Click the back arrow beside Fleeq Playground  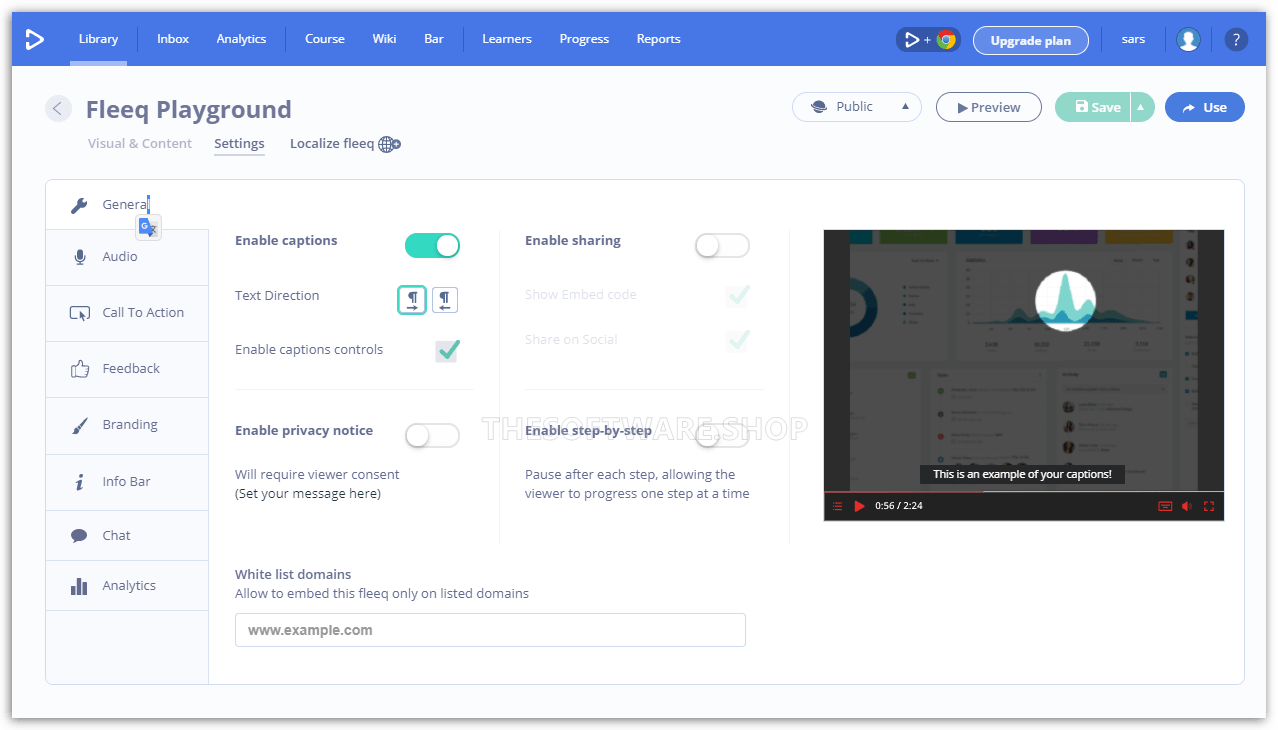click(x=58, y=109)
